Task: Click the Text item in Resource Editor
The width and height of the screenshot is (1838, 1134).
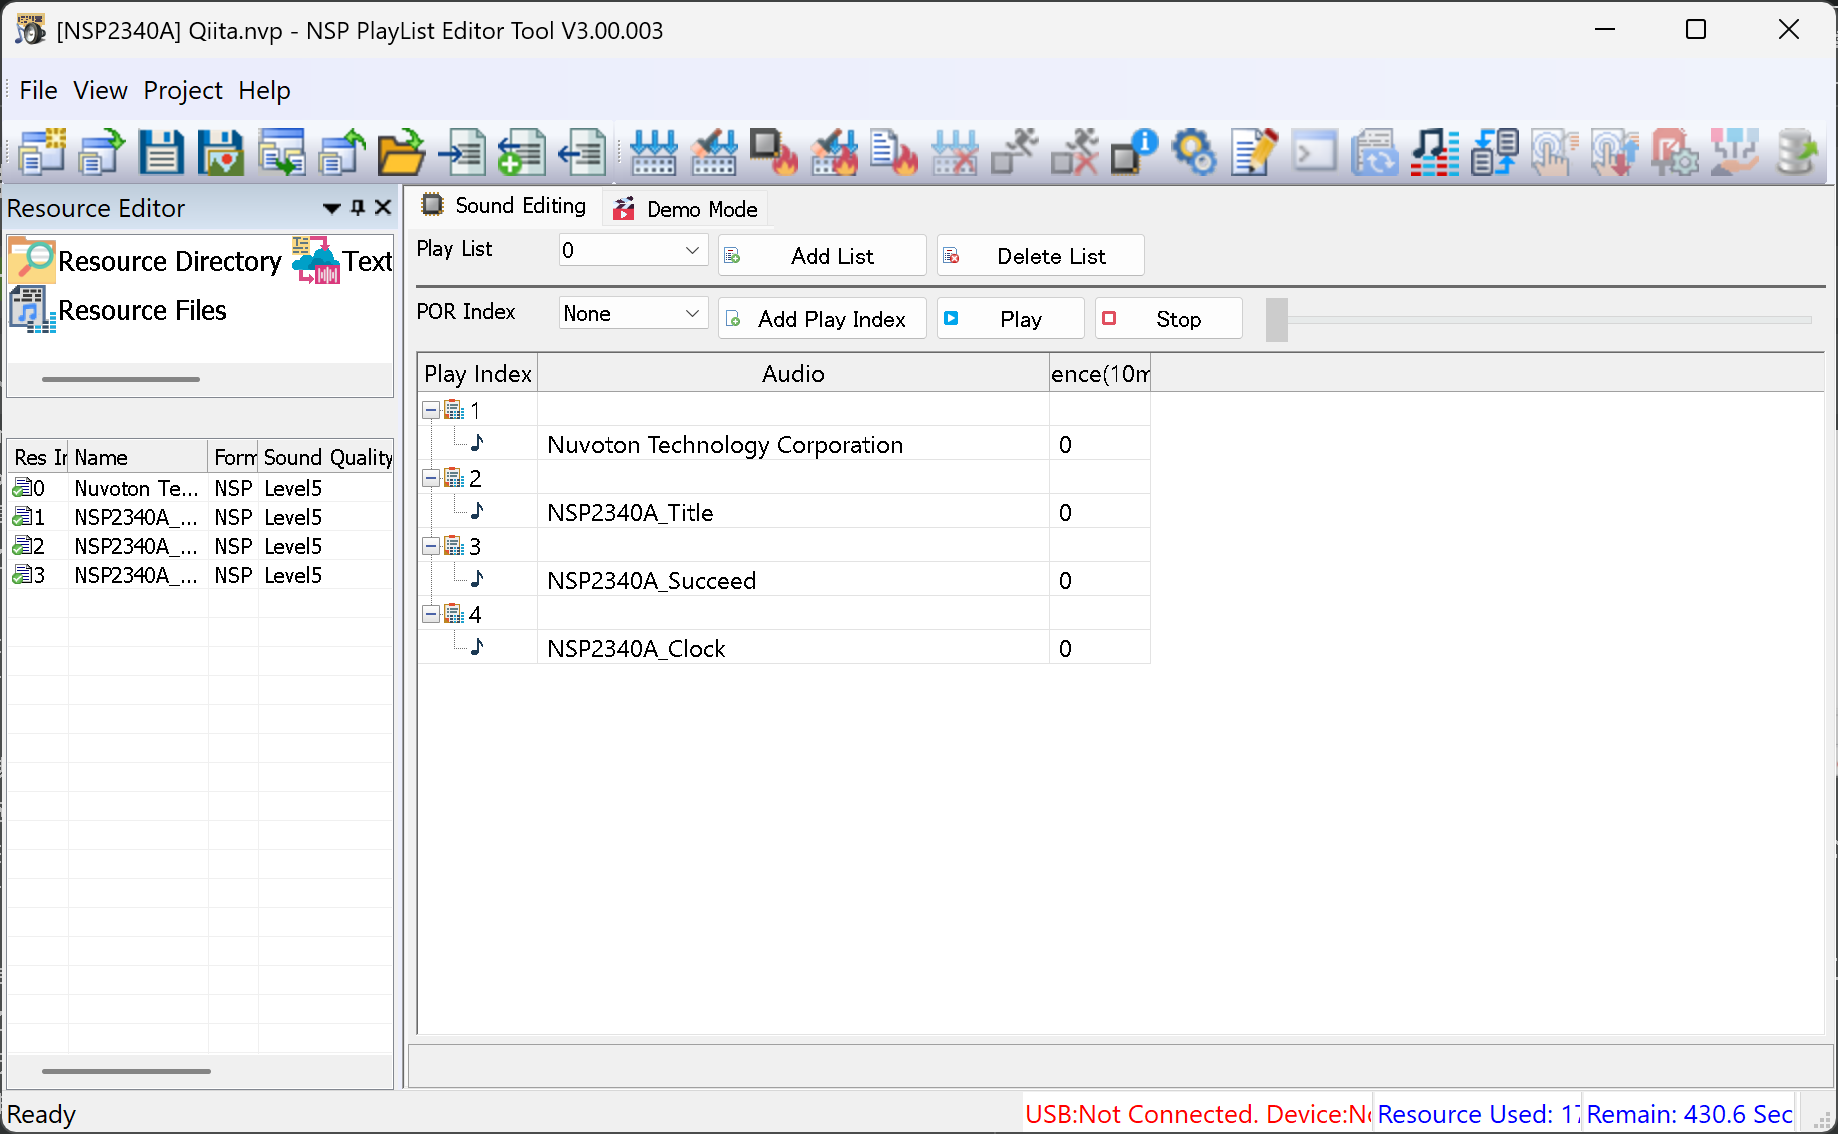Action: tap(342, 261)
